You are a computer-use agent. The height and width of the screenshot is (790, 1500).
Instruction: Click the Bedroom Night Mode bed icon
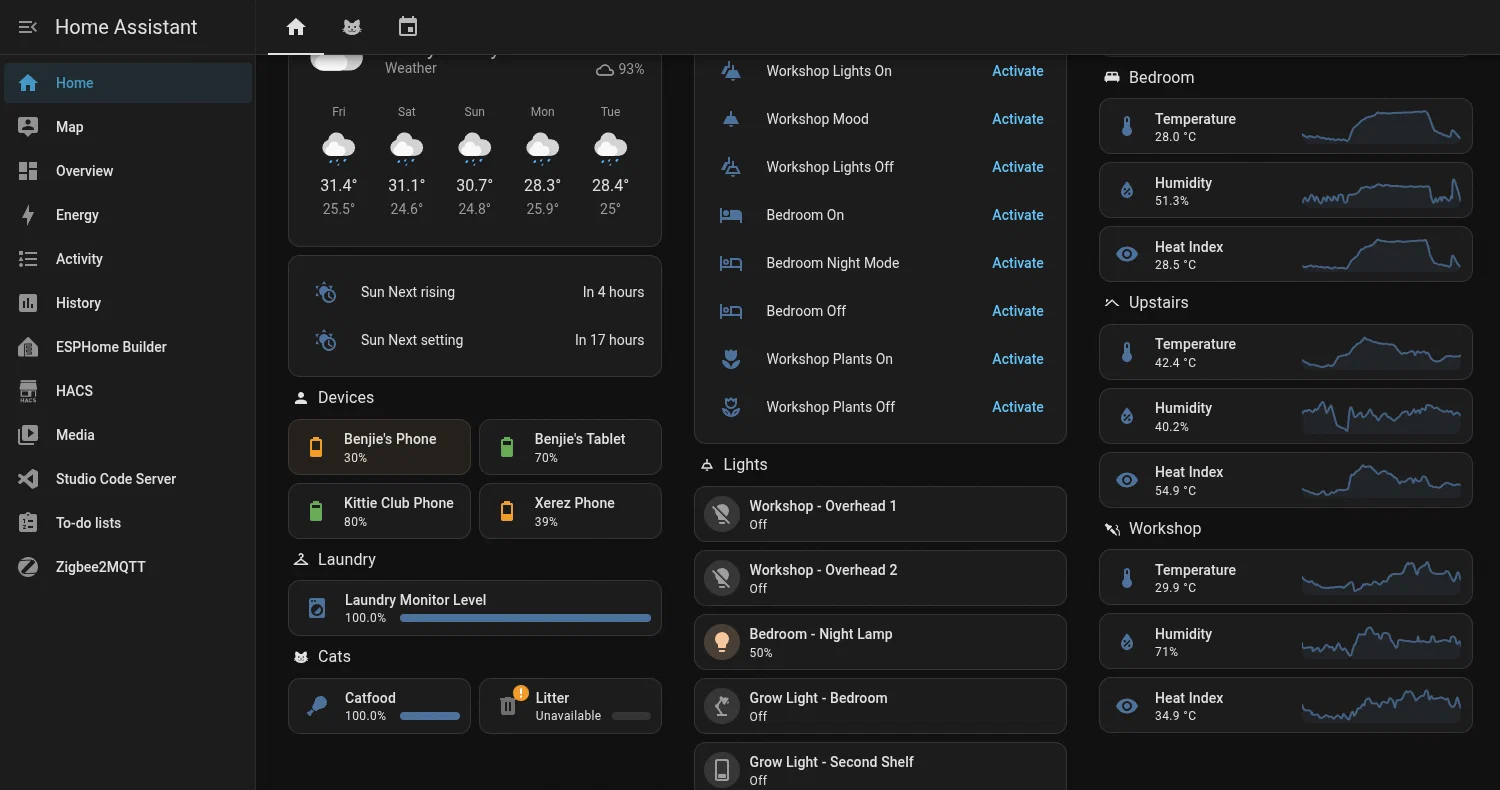[731, 263]
